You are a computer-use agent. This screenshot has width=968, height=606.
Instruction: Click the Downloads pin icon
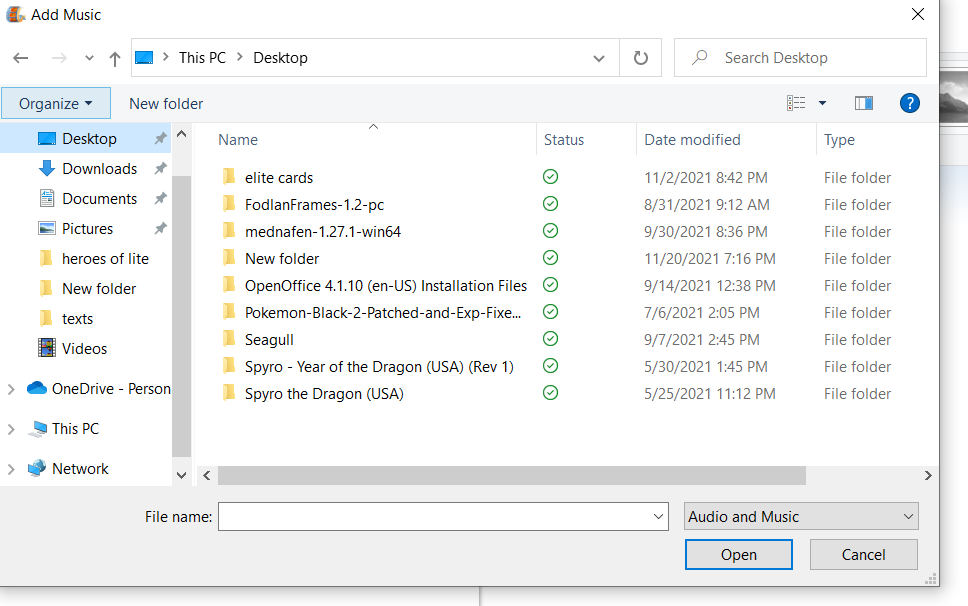tap(161, 168)
